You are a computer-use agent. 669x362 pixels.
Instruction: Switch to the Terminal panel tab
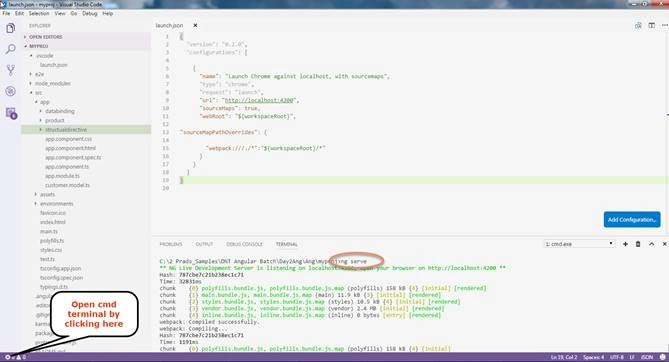286,244
